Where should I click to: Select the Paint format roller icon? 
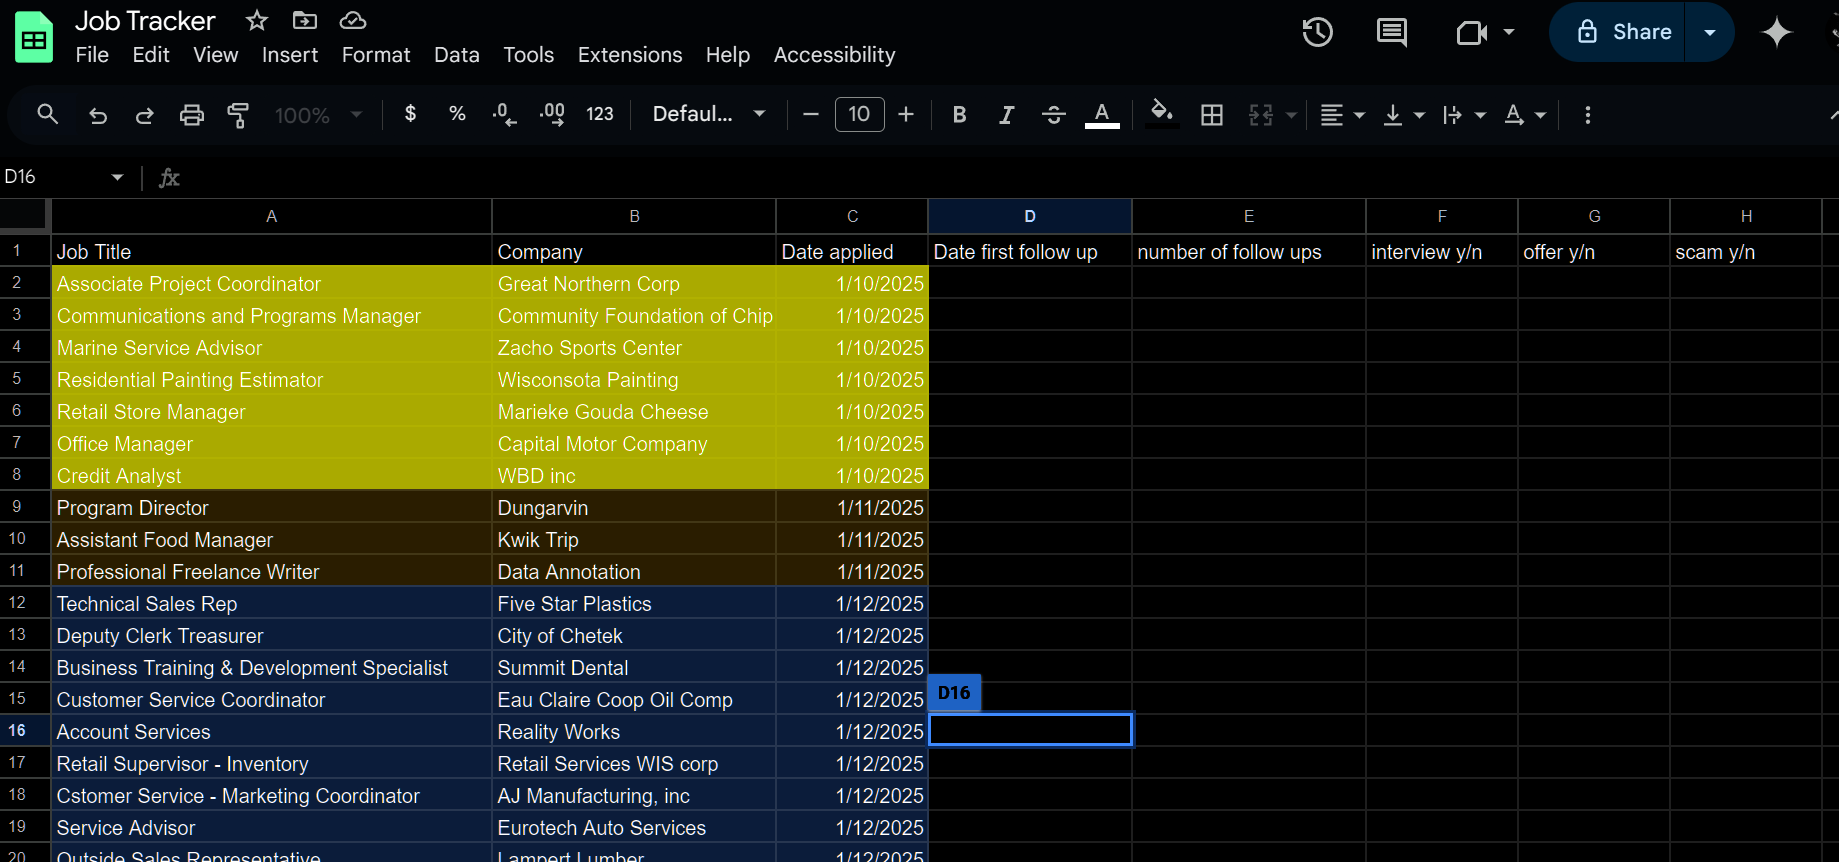coord(238,115)
